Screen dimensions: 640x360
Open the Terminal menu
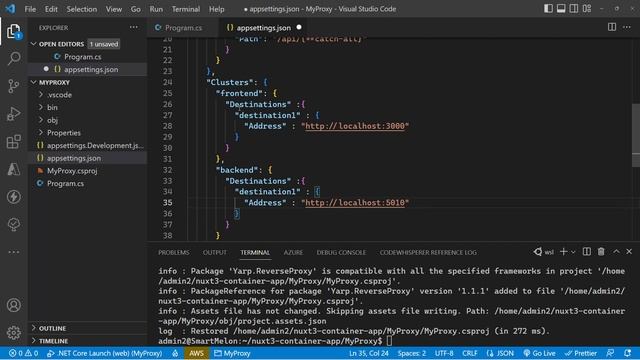coord(186,9)
